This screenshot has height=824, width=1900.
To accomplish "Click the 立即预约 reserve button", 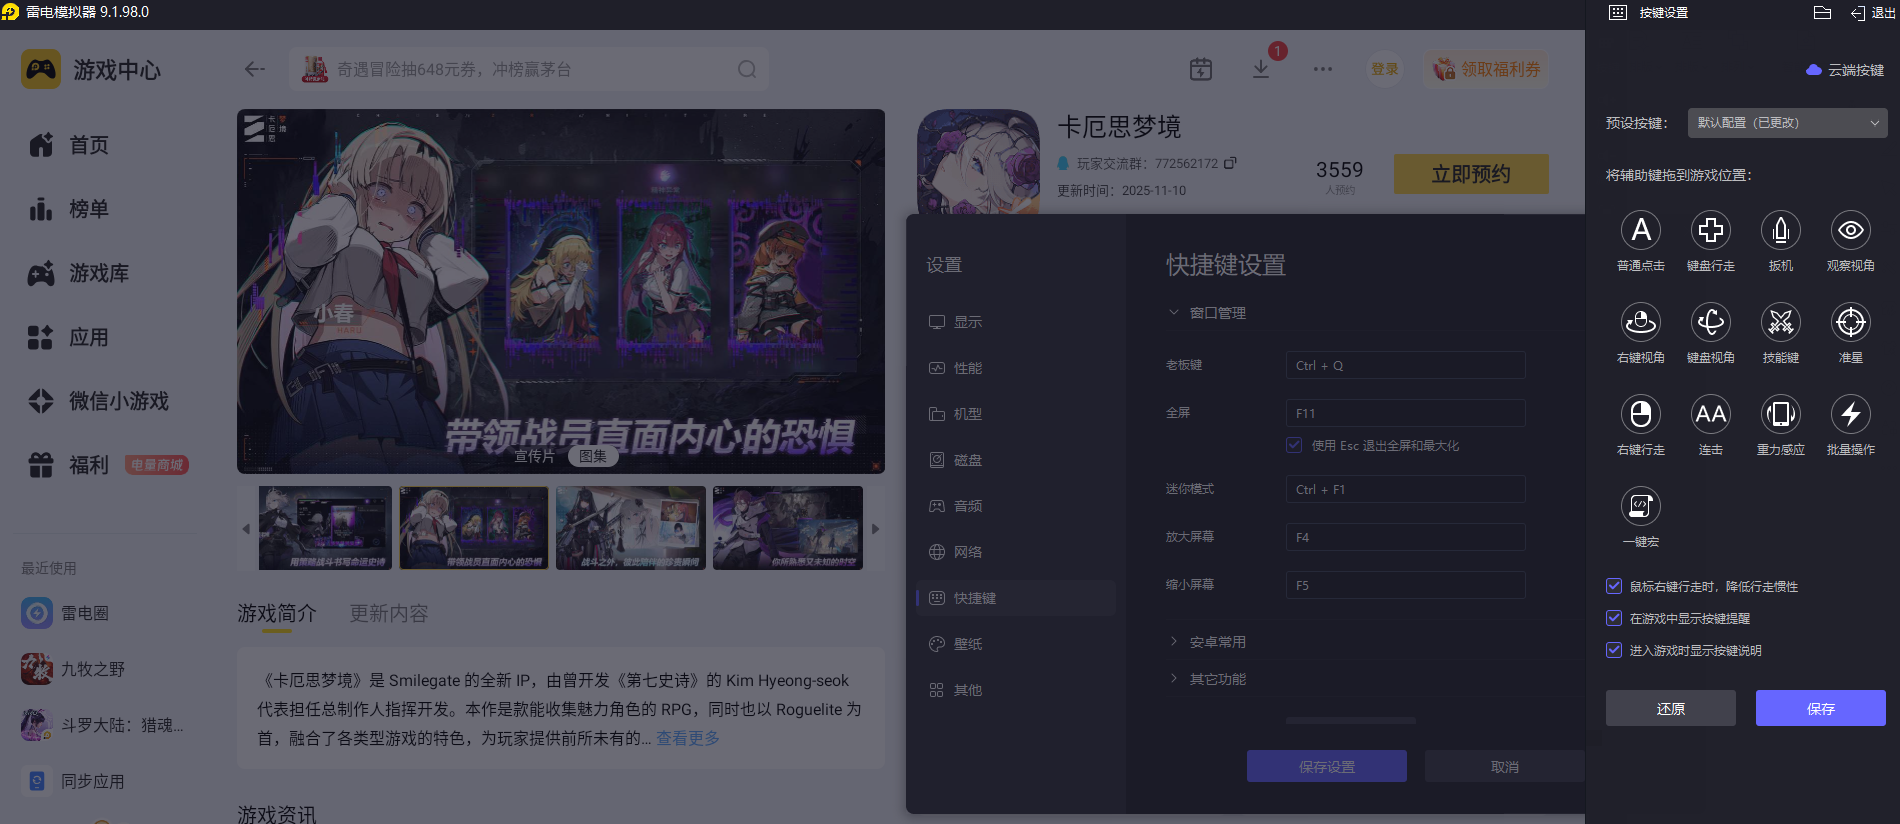I will tap(1471, 174).
